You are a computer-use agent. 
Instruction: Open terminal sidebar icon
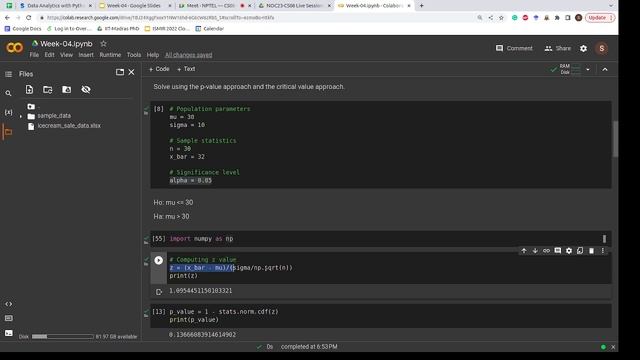(9, 333)
